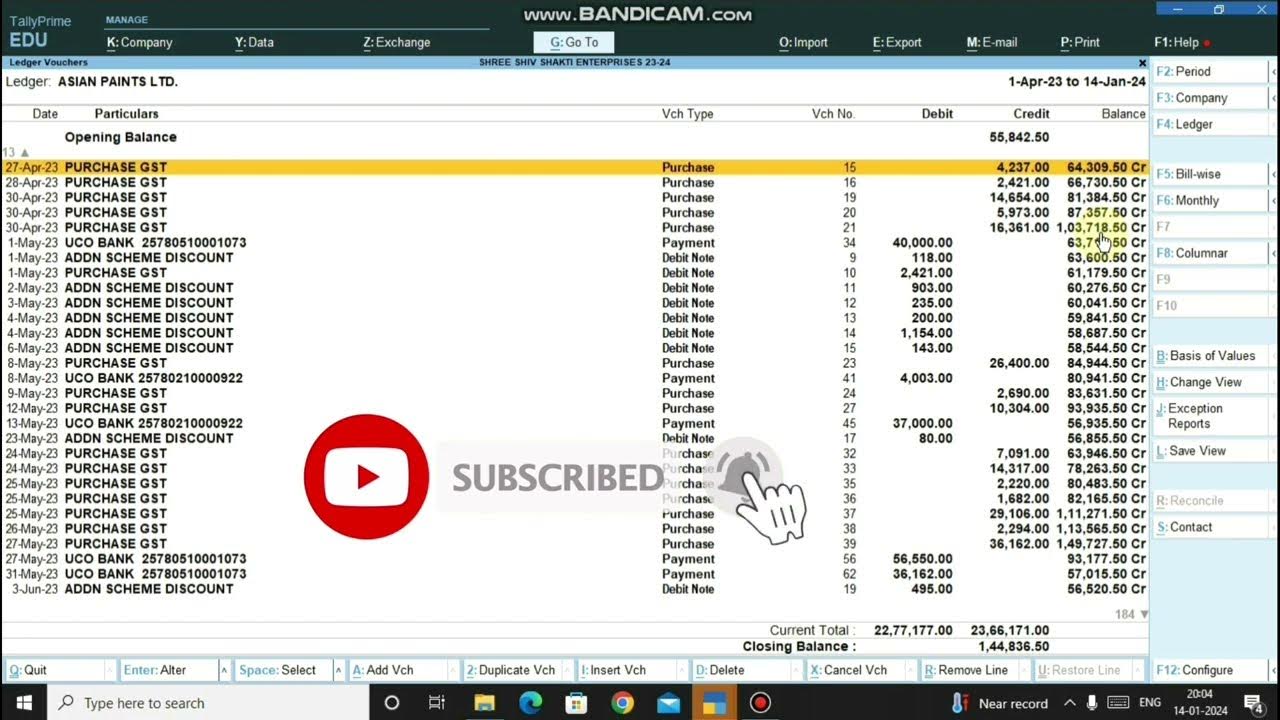Open E: Export menu
The width and height of the screenshot is (1280, 720).
(x=897, y=42)
